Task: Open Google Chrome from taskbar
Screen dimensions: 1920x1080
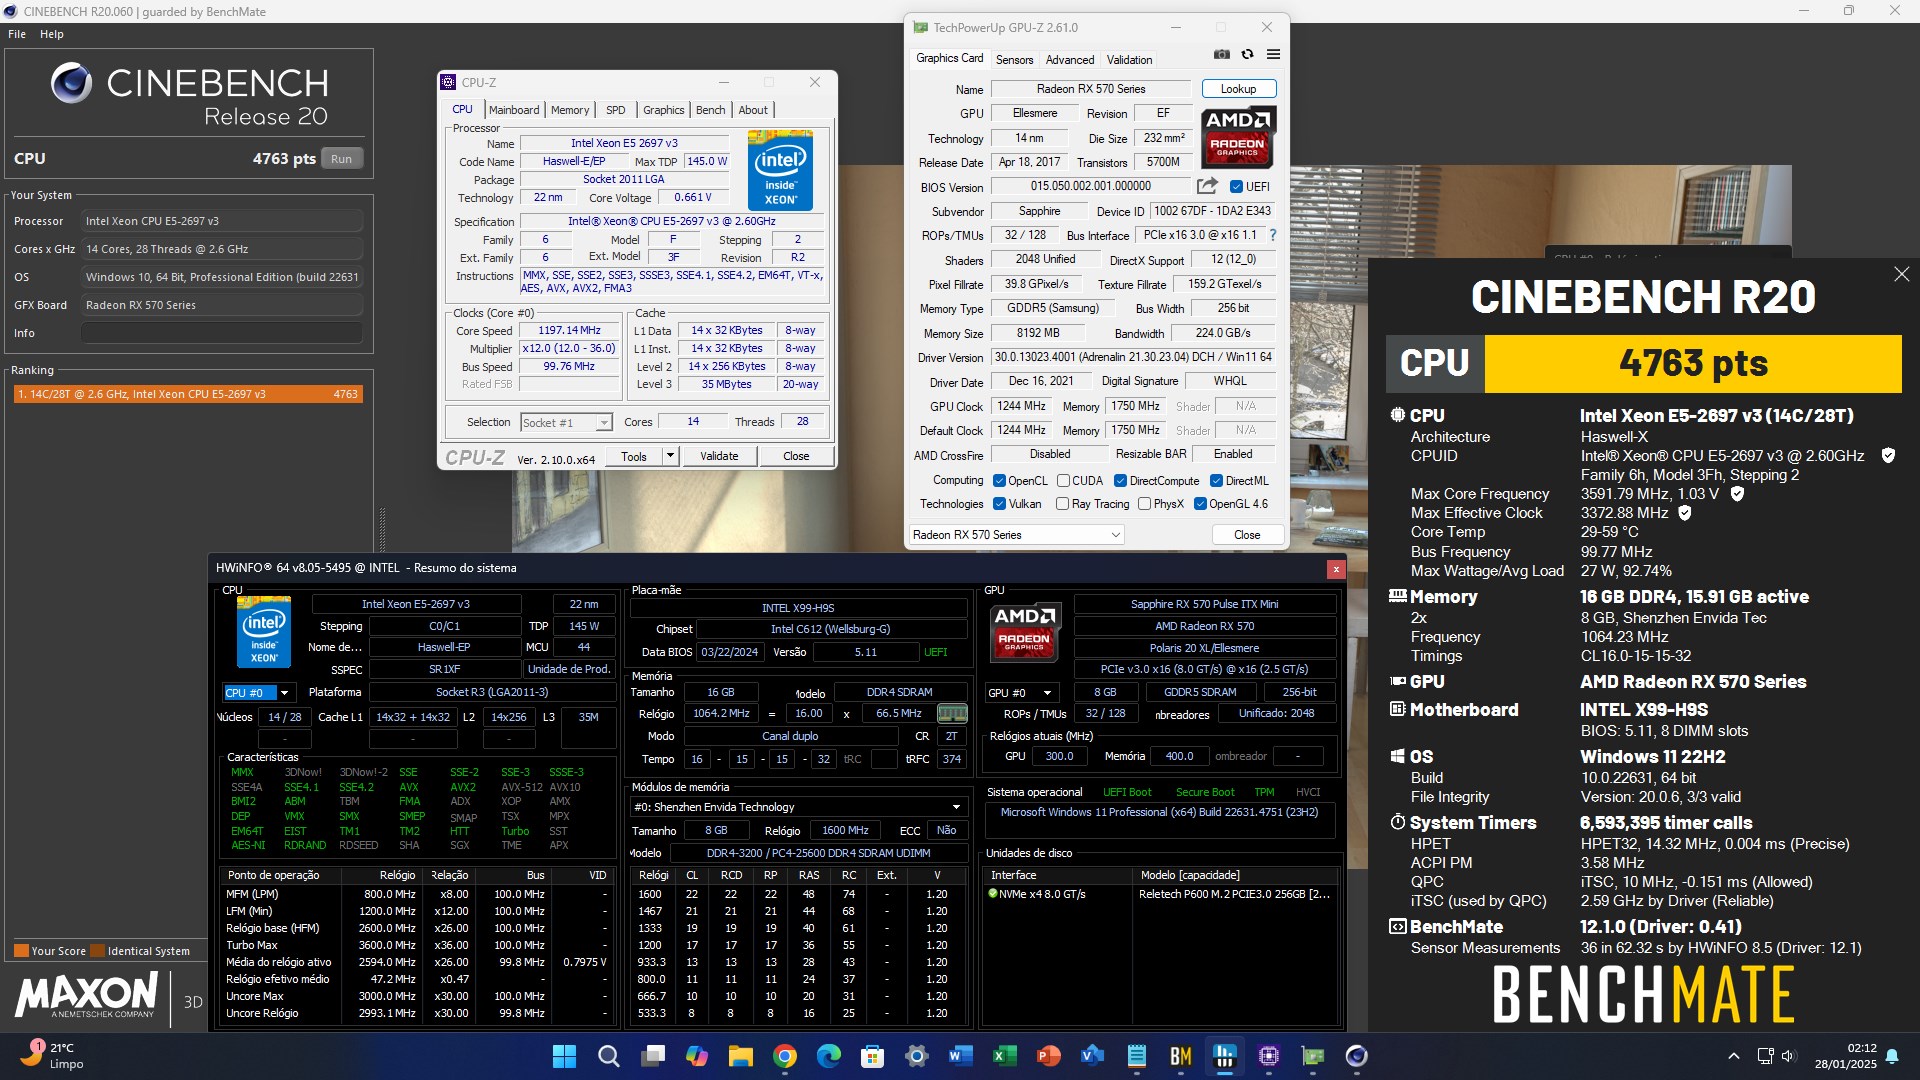Action: (x=785, y=1056)
